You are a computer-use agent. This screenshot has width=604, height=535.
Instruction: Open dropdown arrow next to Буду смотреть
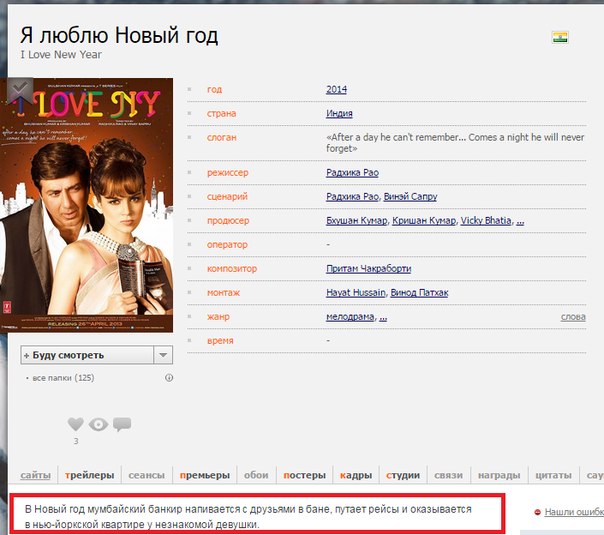click(x=163, y=355)
